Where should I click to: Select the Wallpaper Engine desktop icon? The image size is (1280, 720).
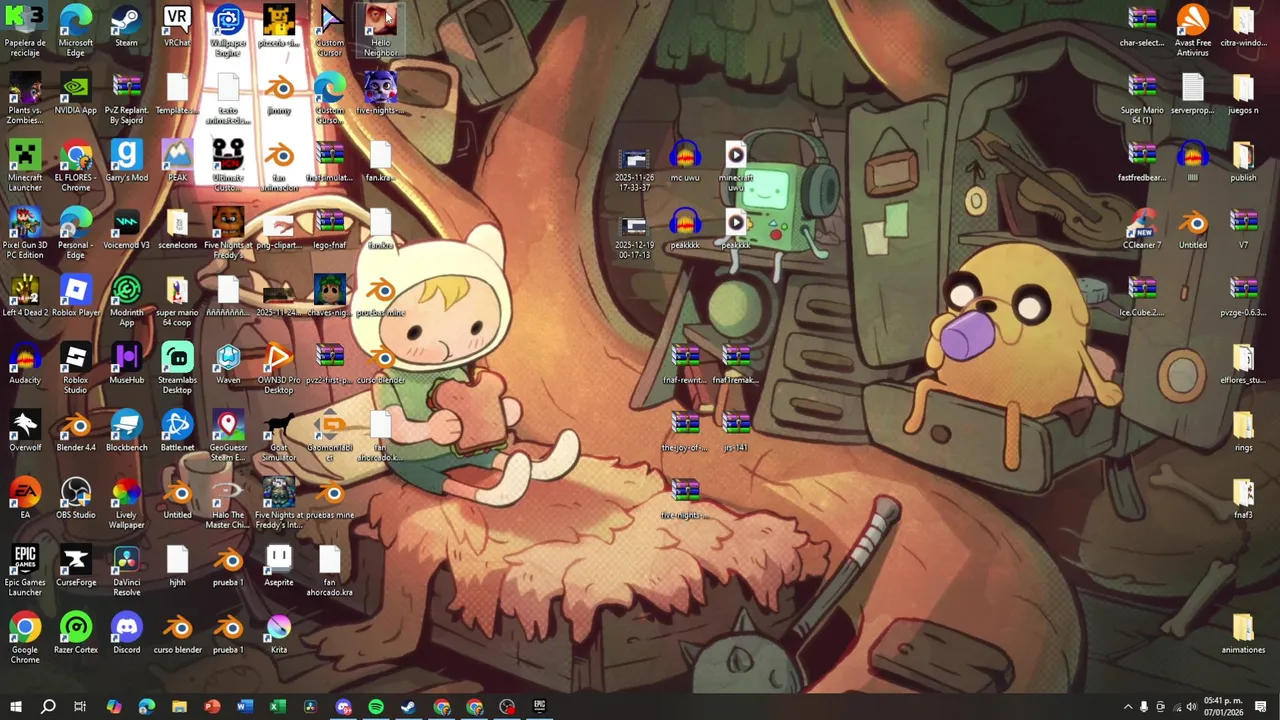[x=228, y=31]
